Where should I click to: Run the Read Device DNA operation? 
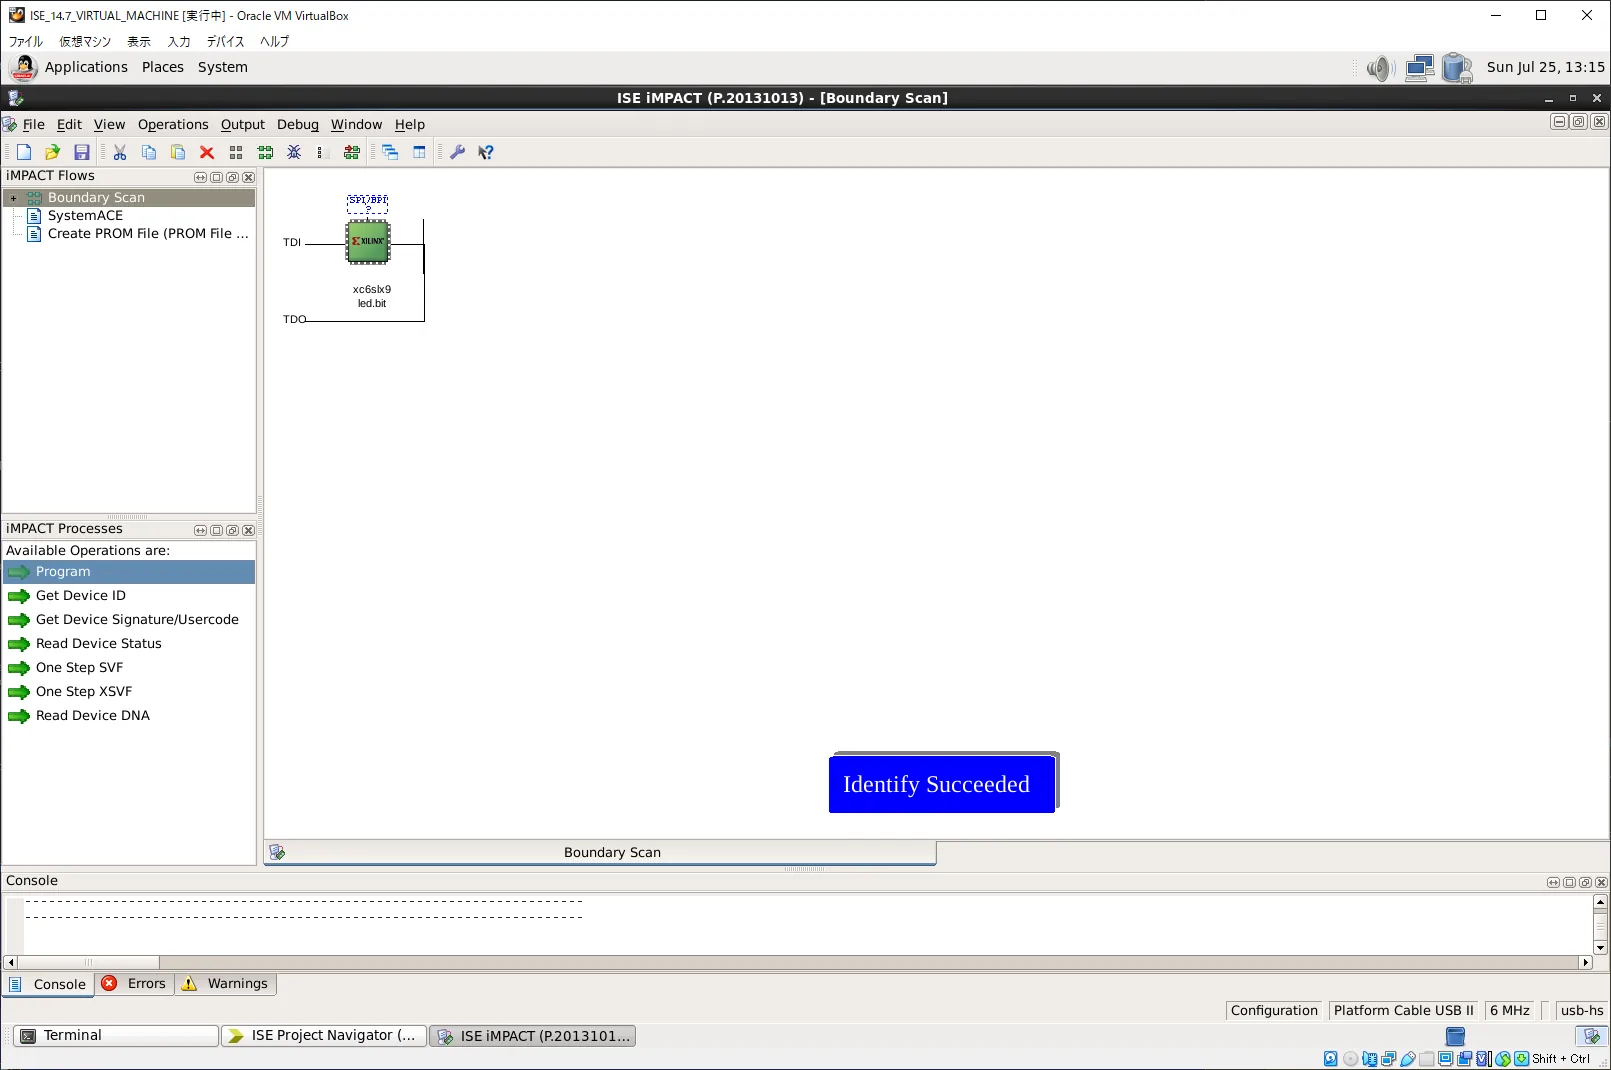click(92, 716)
